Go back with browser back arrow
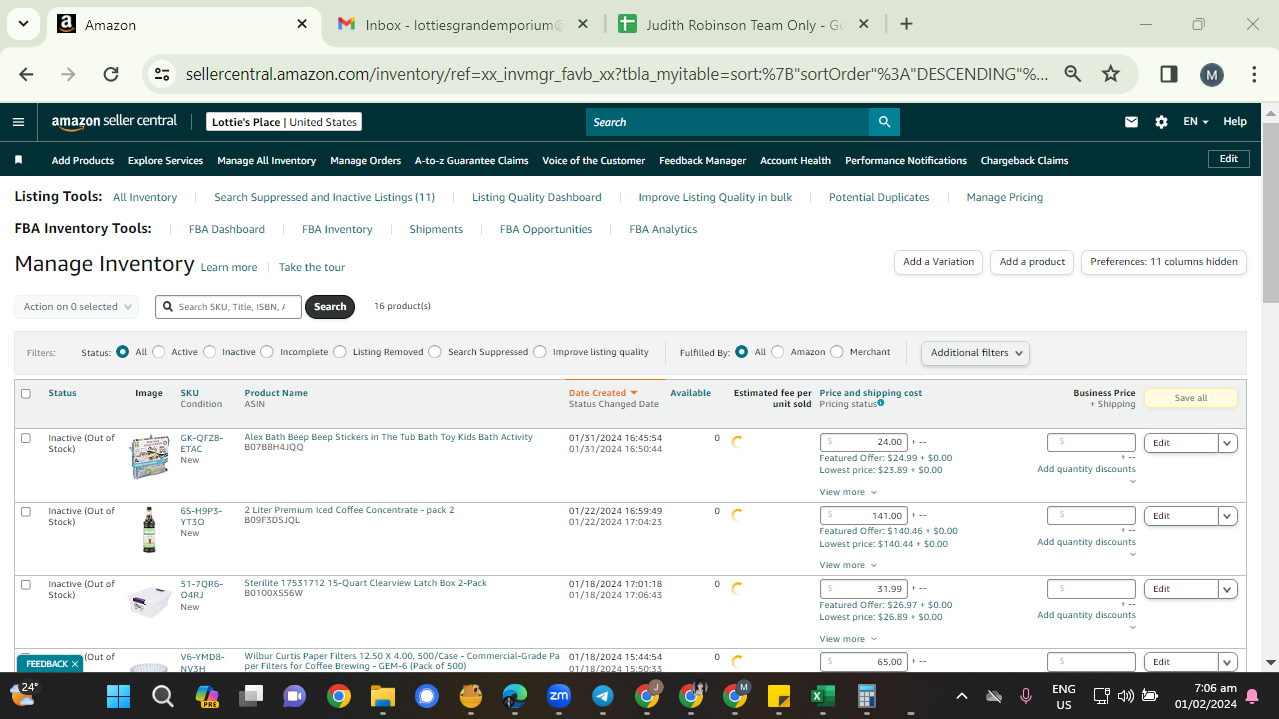 pyautogui.click(x=26, y=74)
